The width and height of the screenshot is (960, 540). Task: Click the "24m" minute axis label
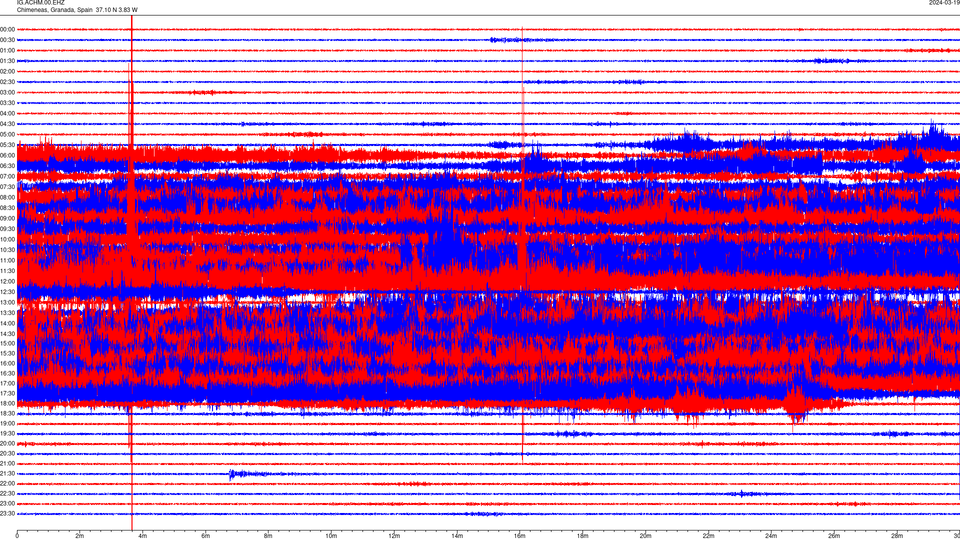771,536
